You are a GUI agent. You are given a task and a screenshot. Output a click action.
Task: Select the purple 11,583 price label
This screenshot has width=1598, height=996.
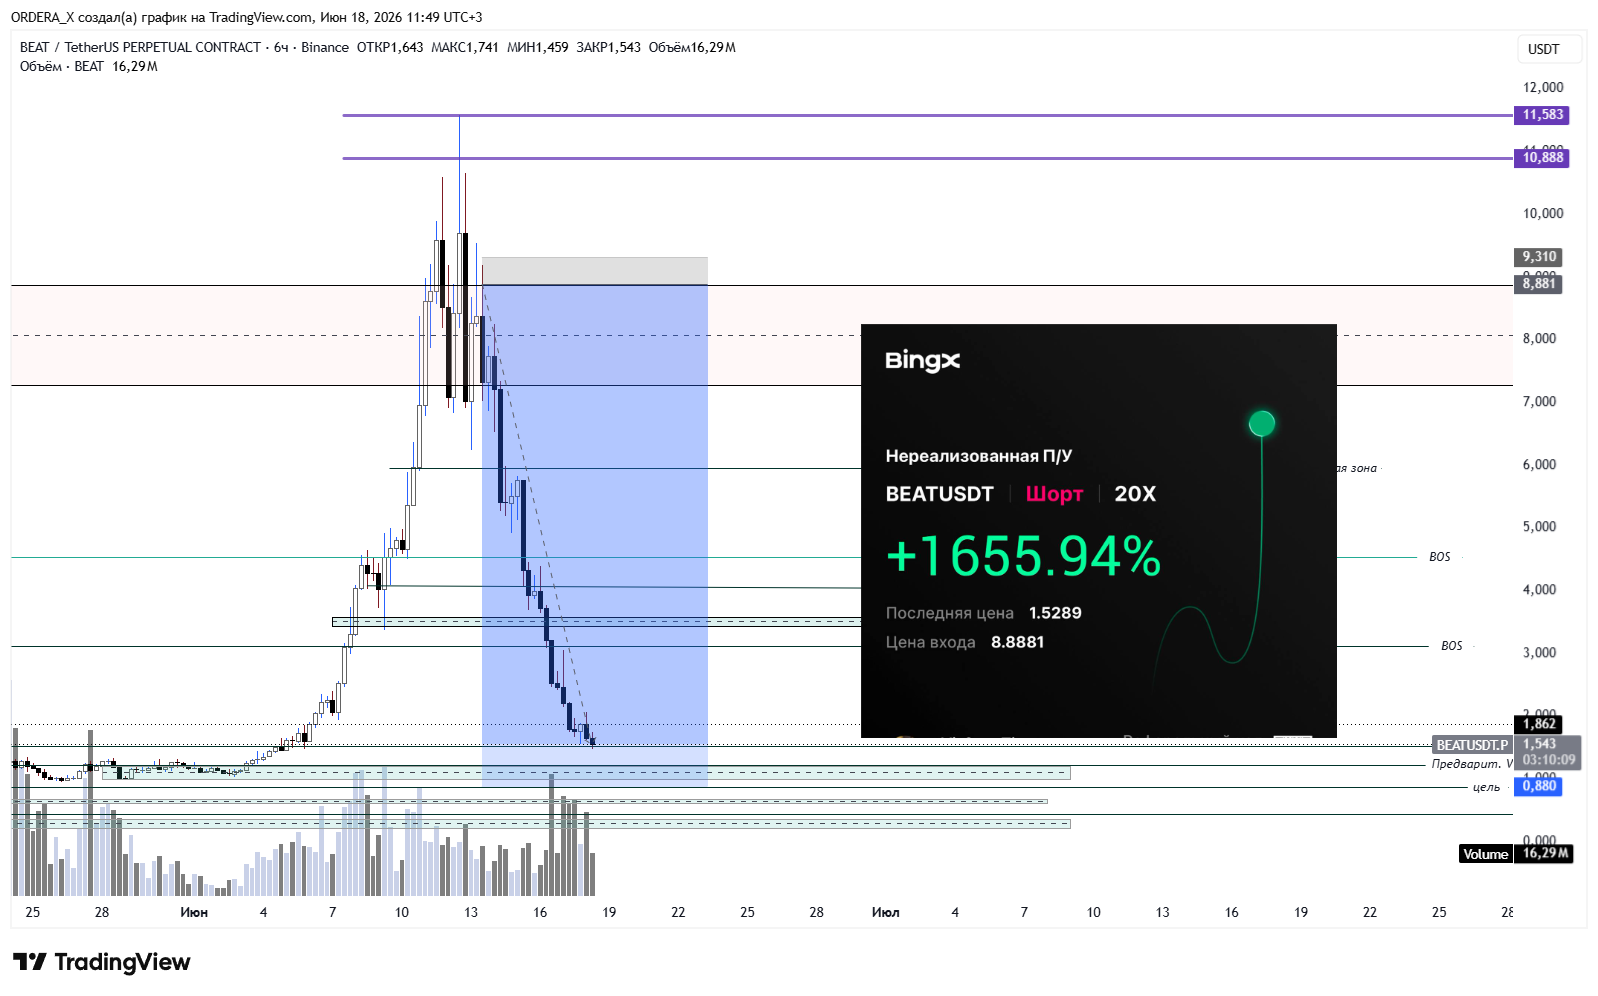1541,115
